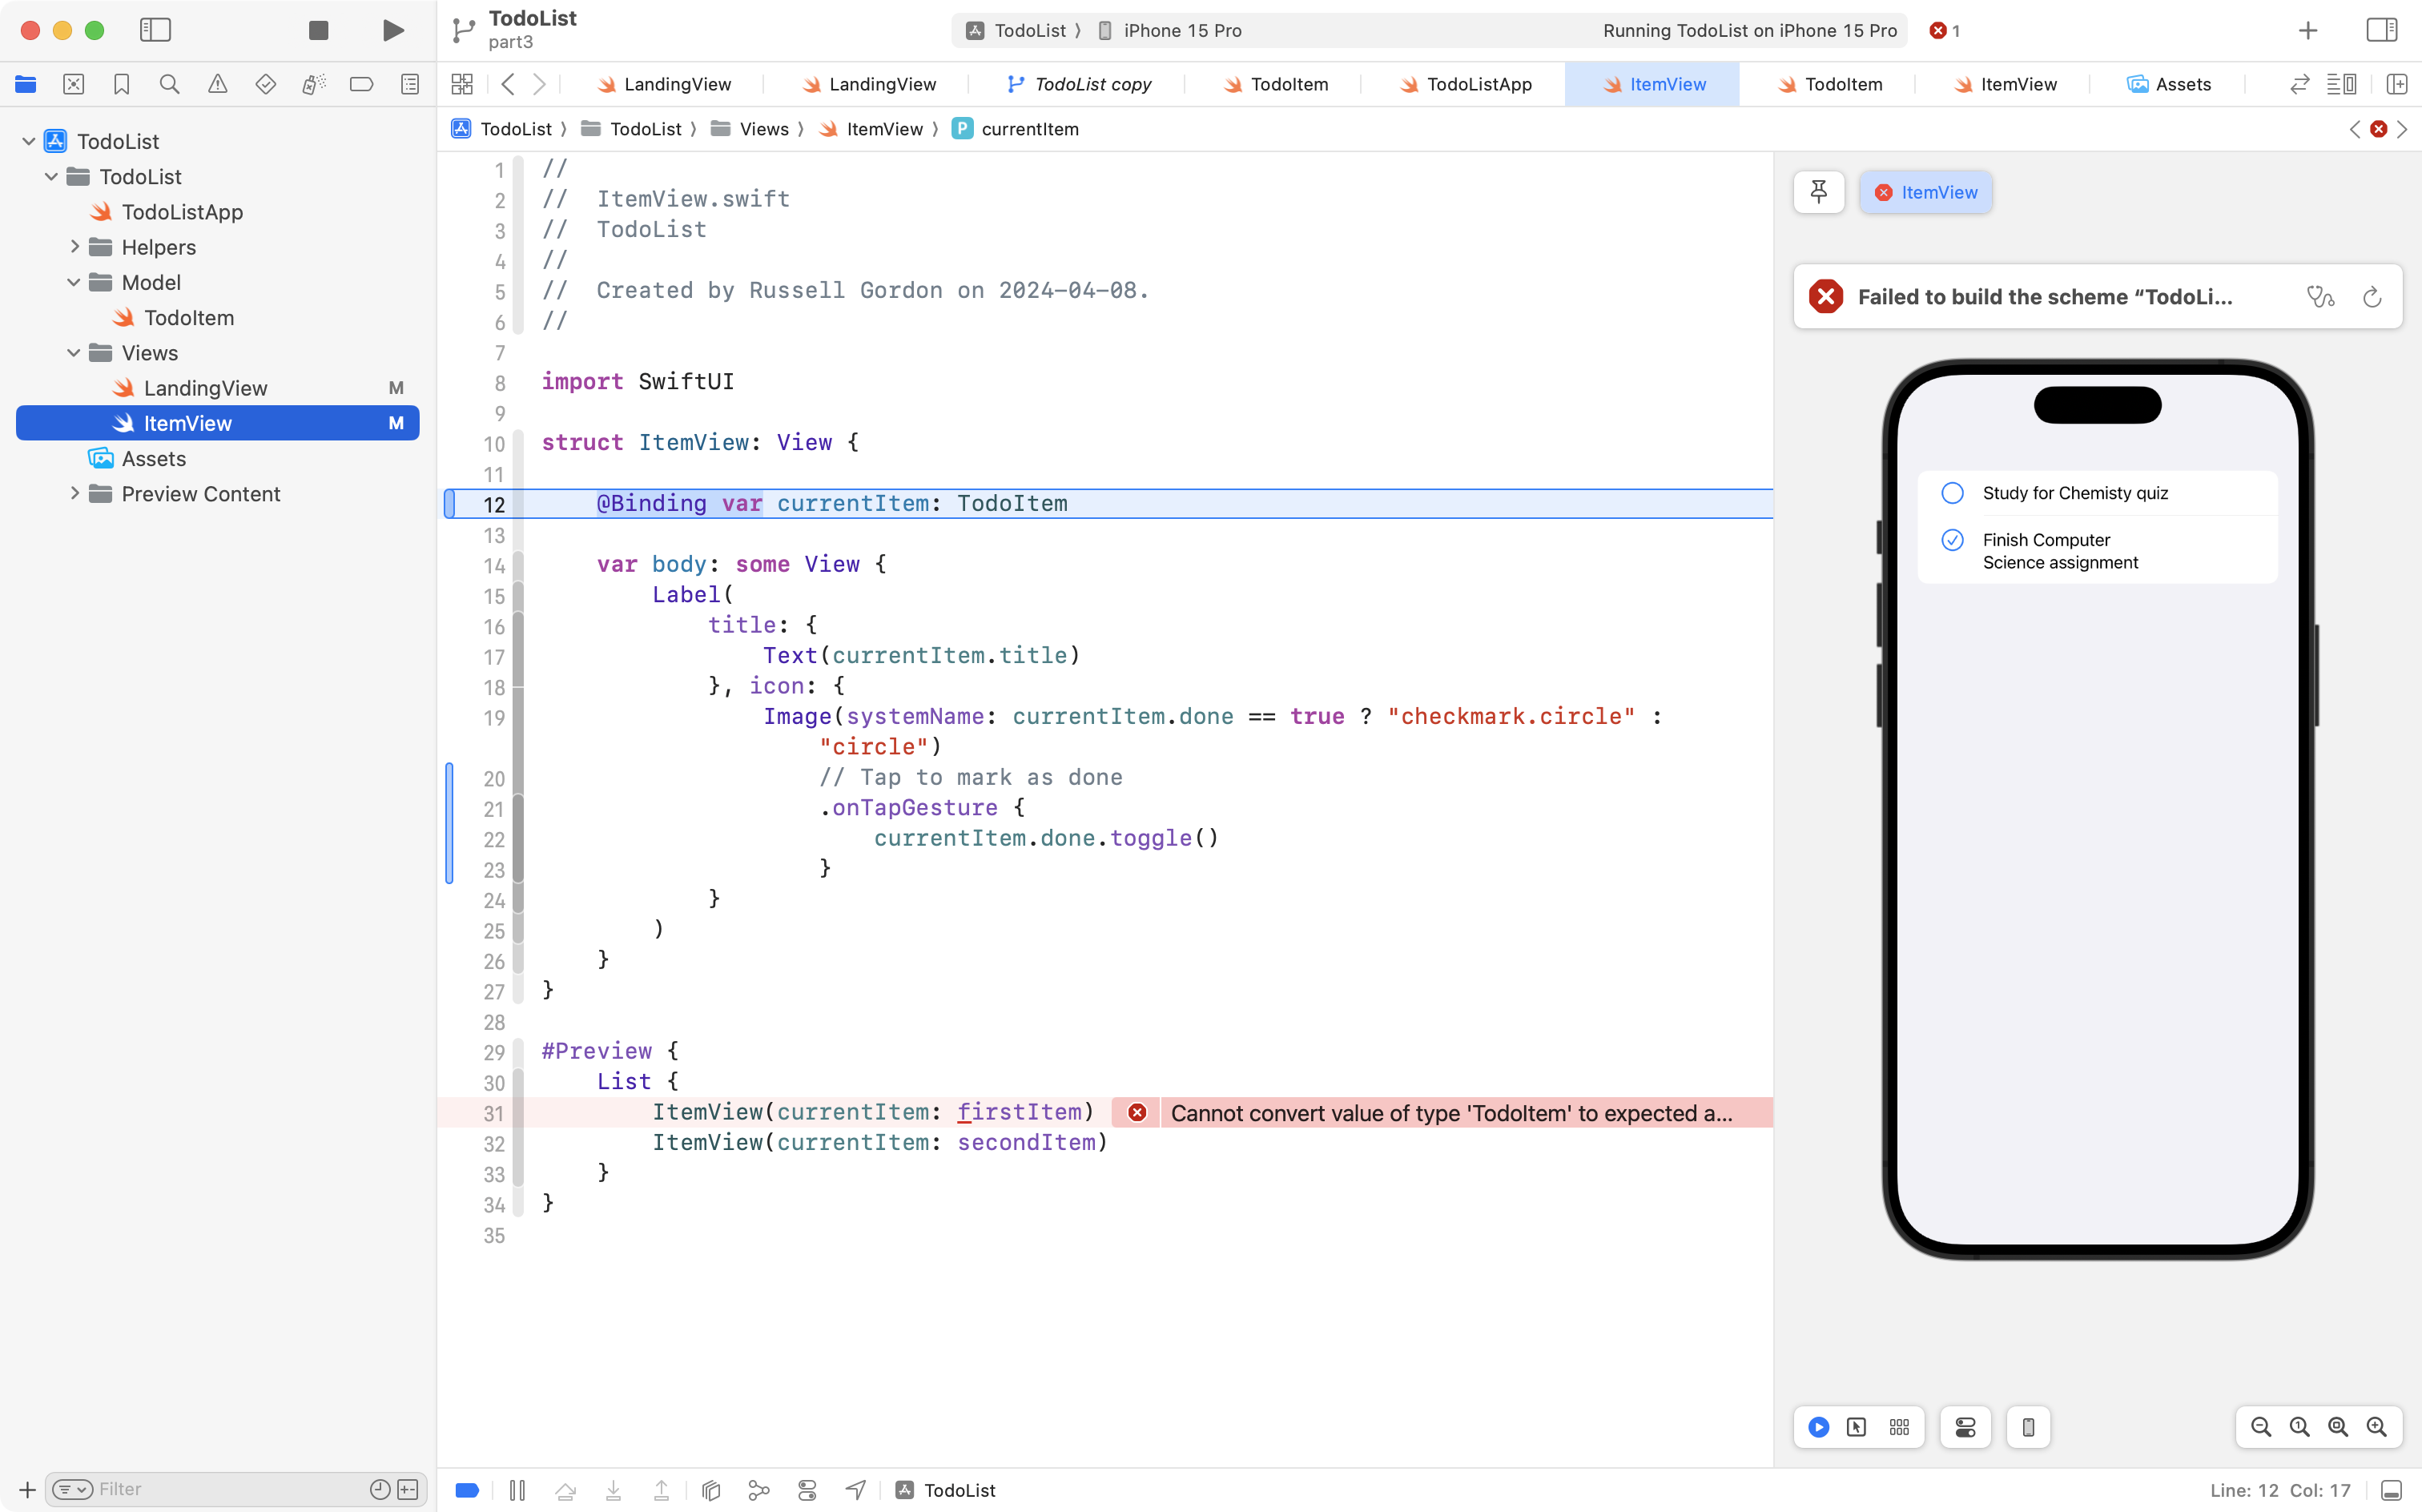Click the Run play button
This screenshot has height=1512, width=2422.
click(x=393, y=30)
